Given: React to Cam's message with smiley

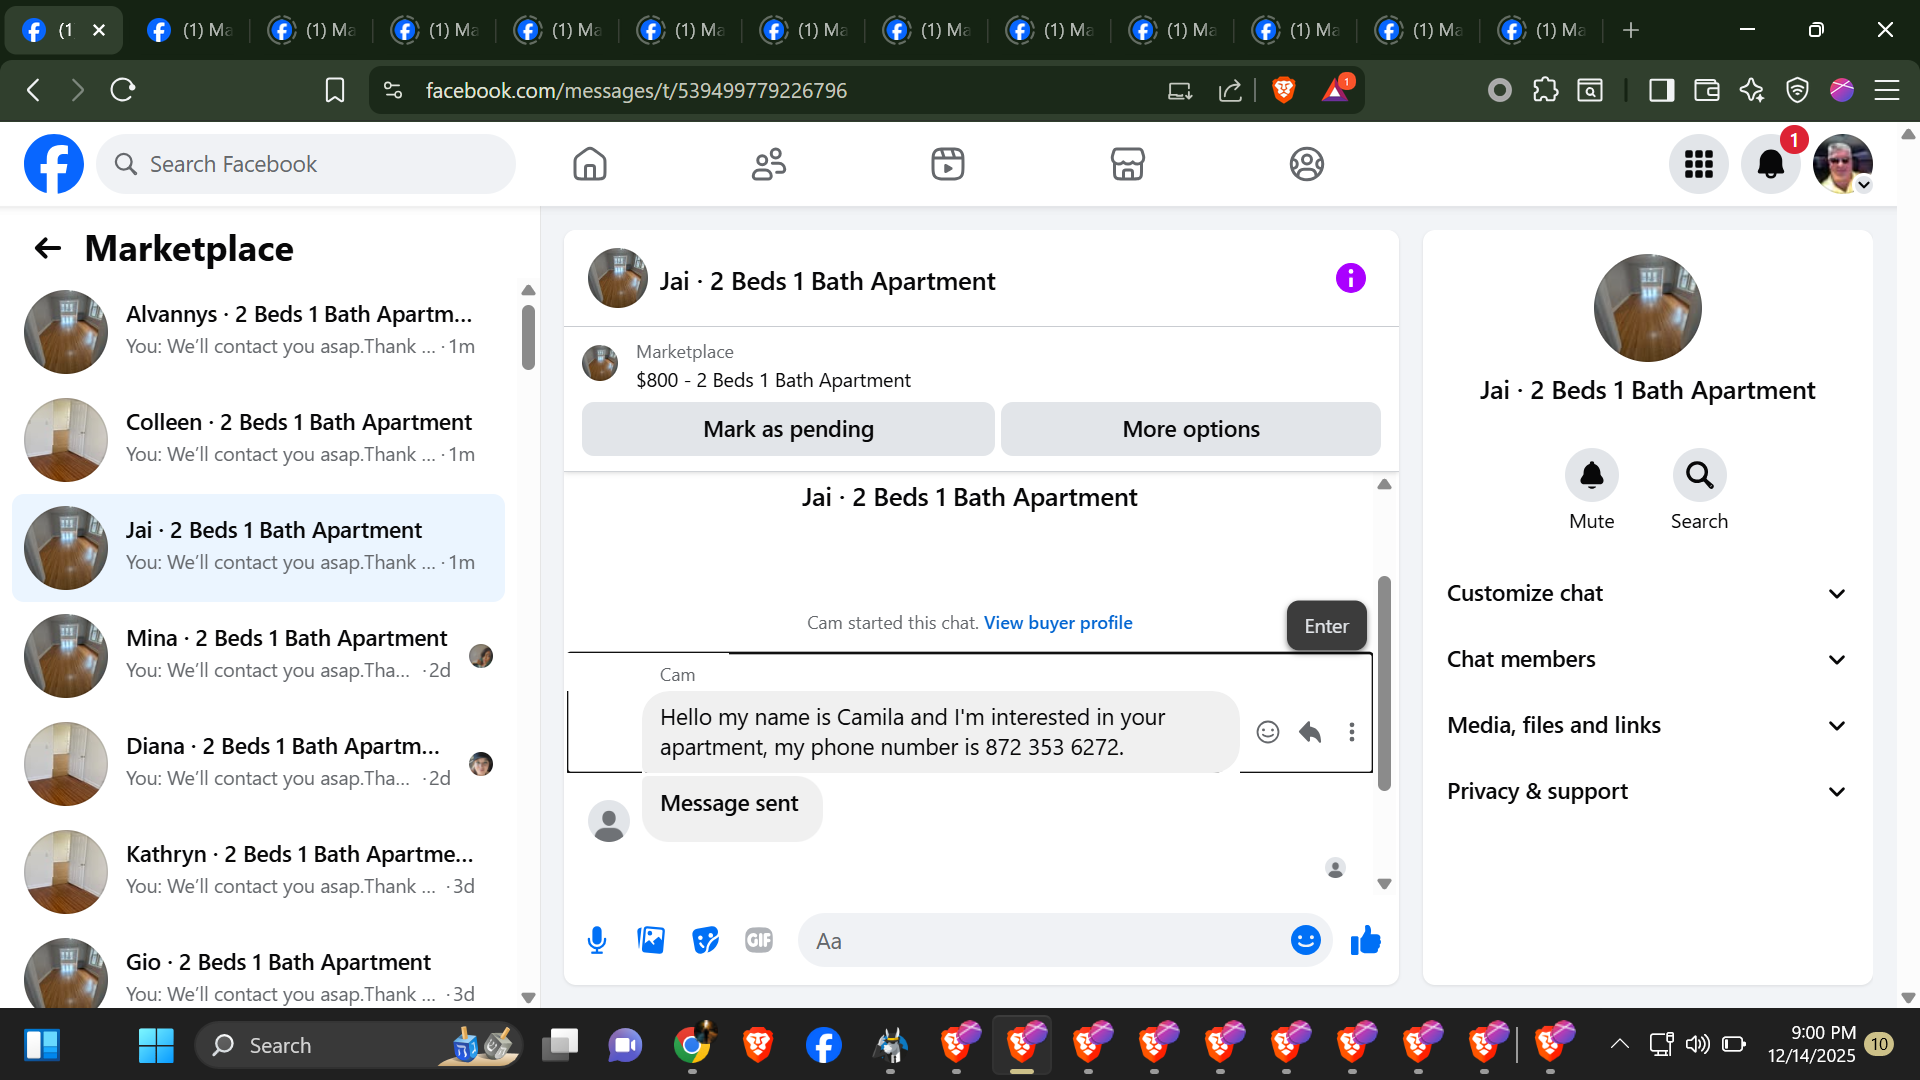Looking at the screenshot, I should (1268, 732).
